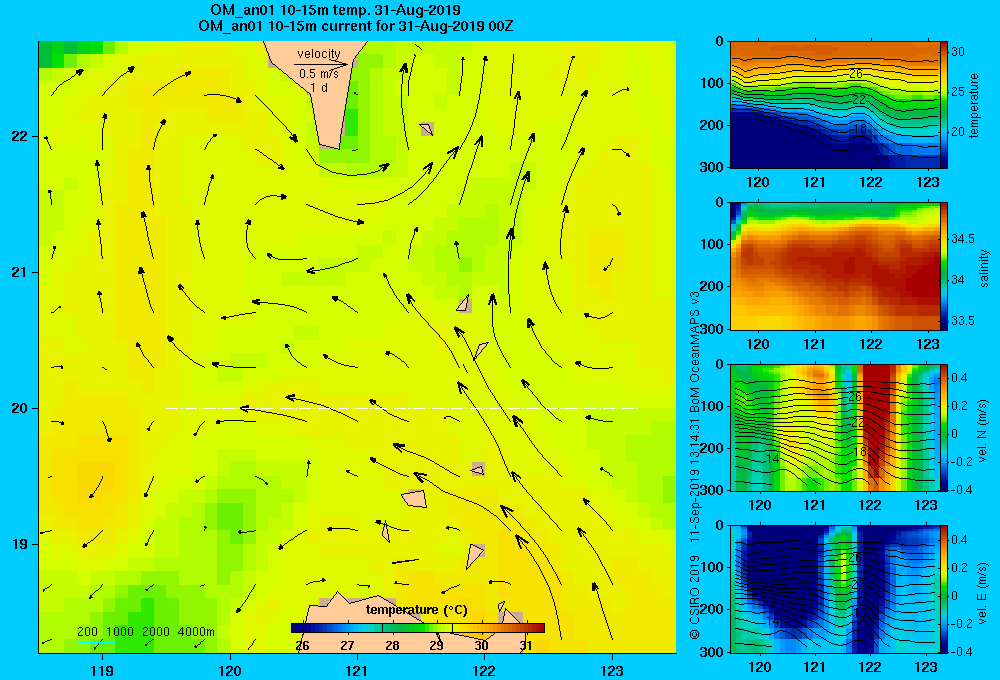
Task: Click the 'vel. E (m/s)' label
Action: [x=983, y=592]
